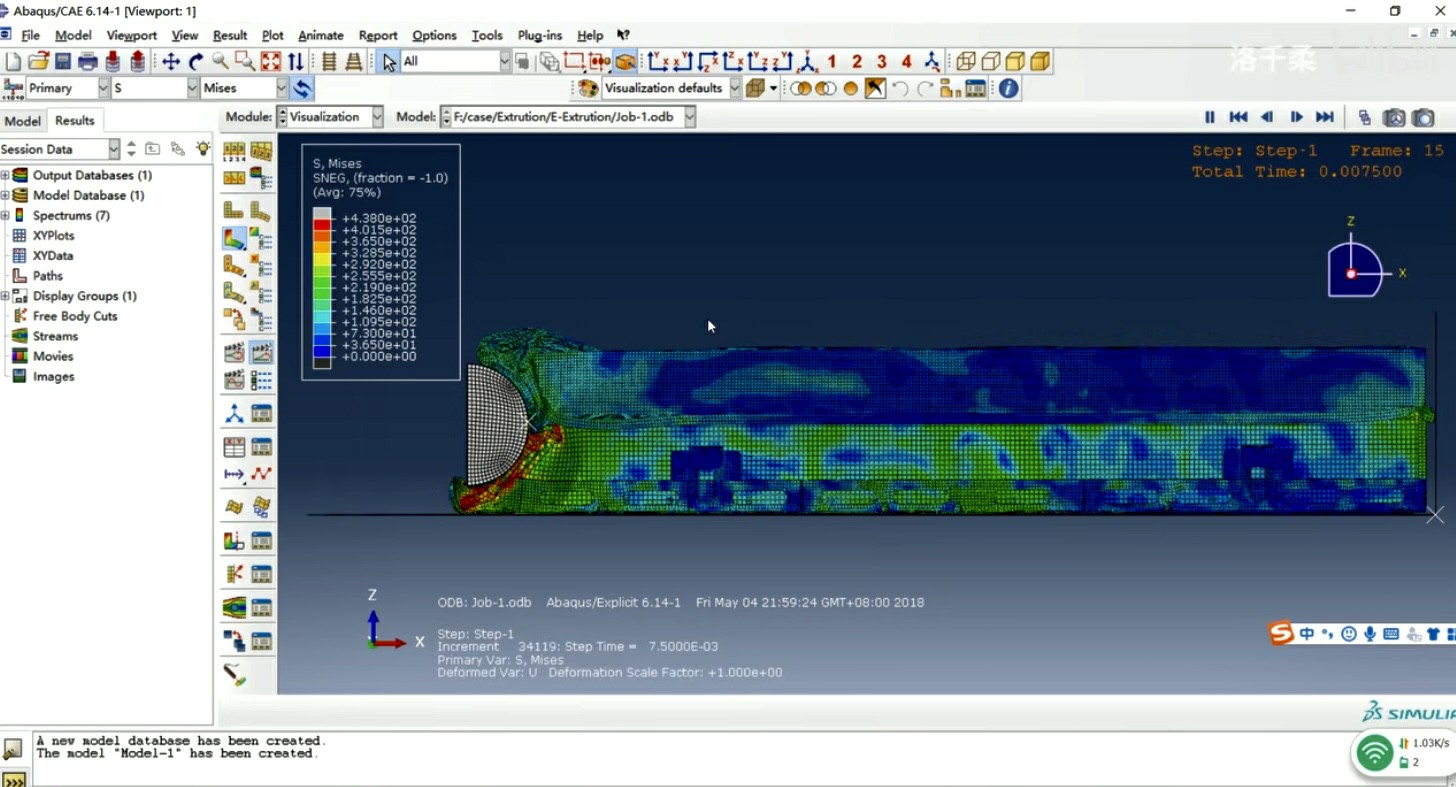Open the Module Visualization dropdown
The height and width of the screenshot is (787, 1456).
(377, 117)
